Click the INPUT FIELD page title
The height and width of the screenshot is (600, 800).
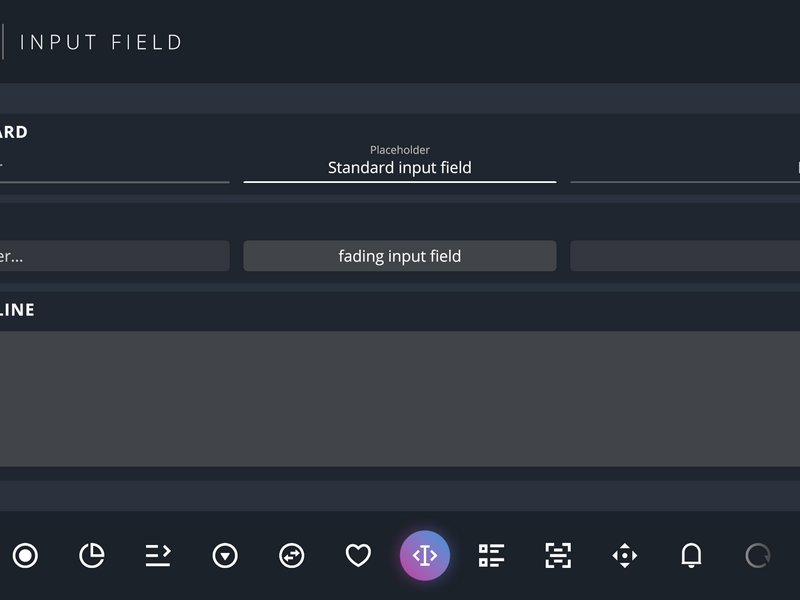coord(101,42)
